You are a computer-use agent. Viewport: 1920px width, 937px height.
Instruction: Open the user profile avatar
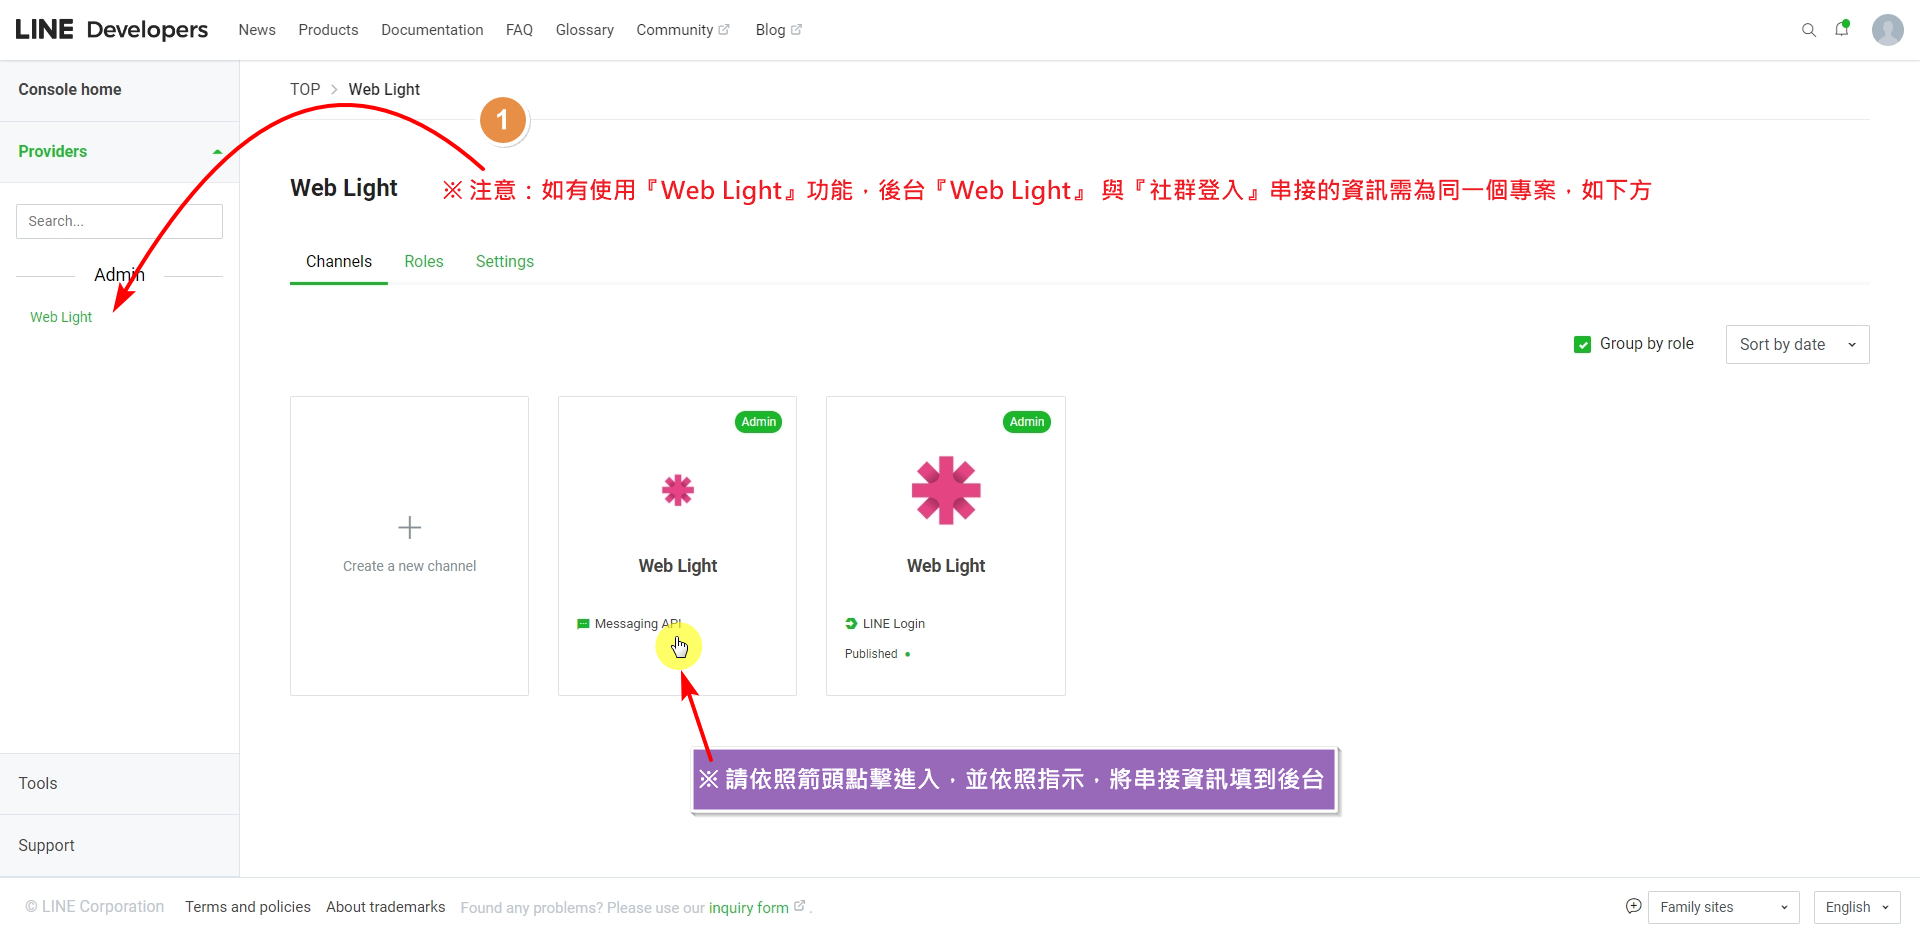click(x=1887, y=30)
